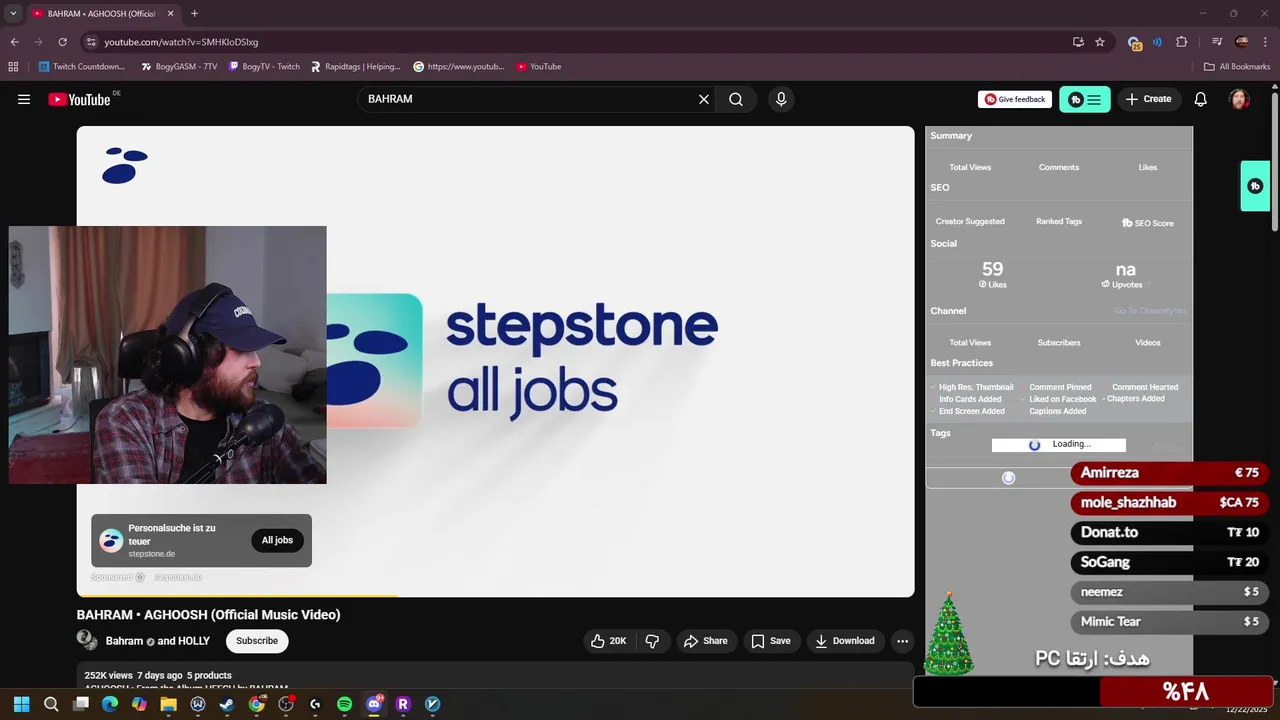
Task: Open Windows taskbar search
Action: (51, 704)
